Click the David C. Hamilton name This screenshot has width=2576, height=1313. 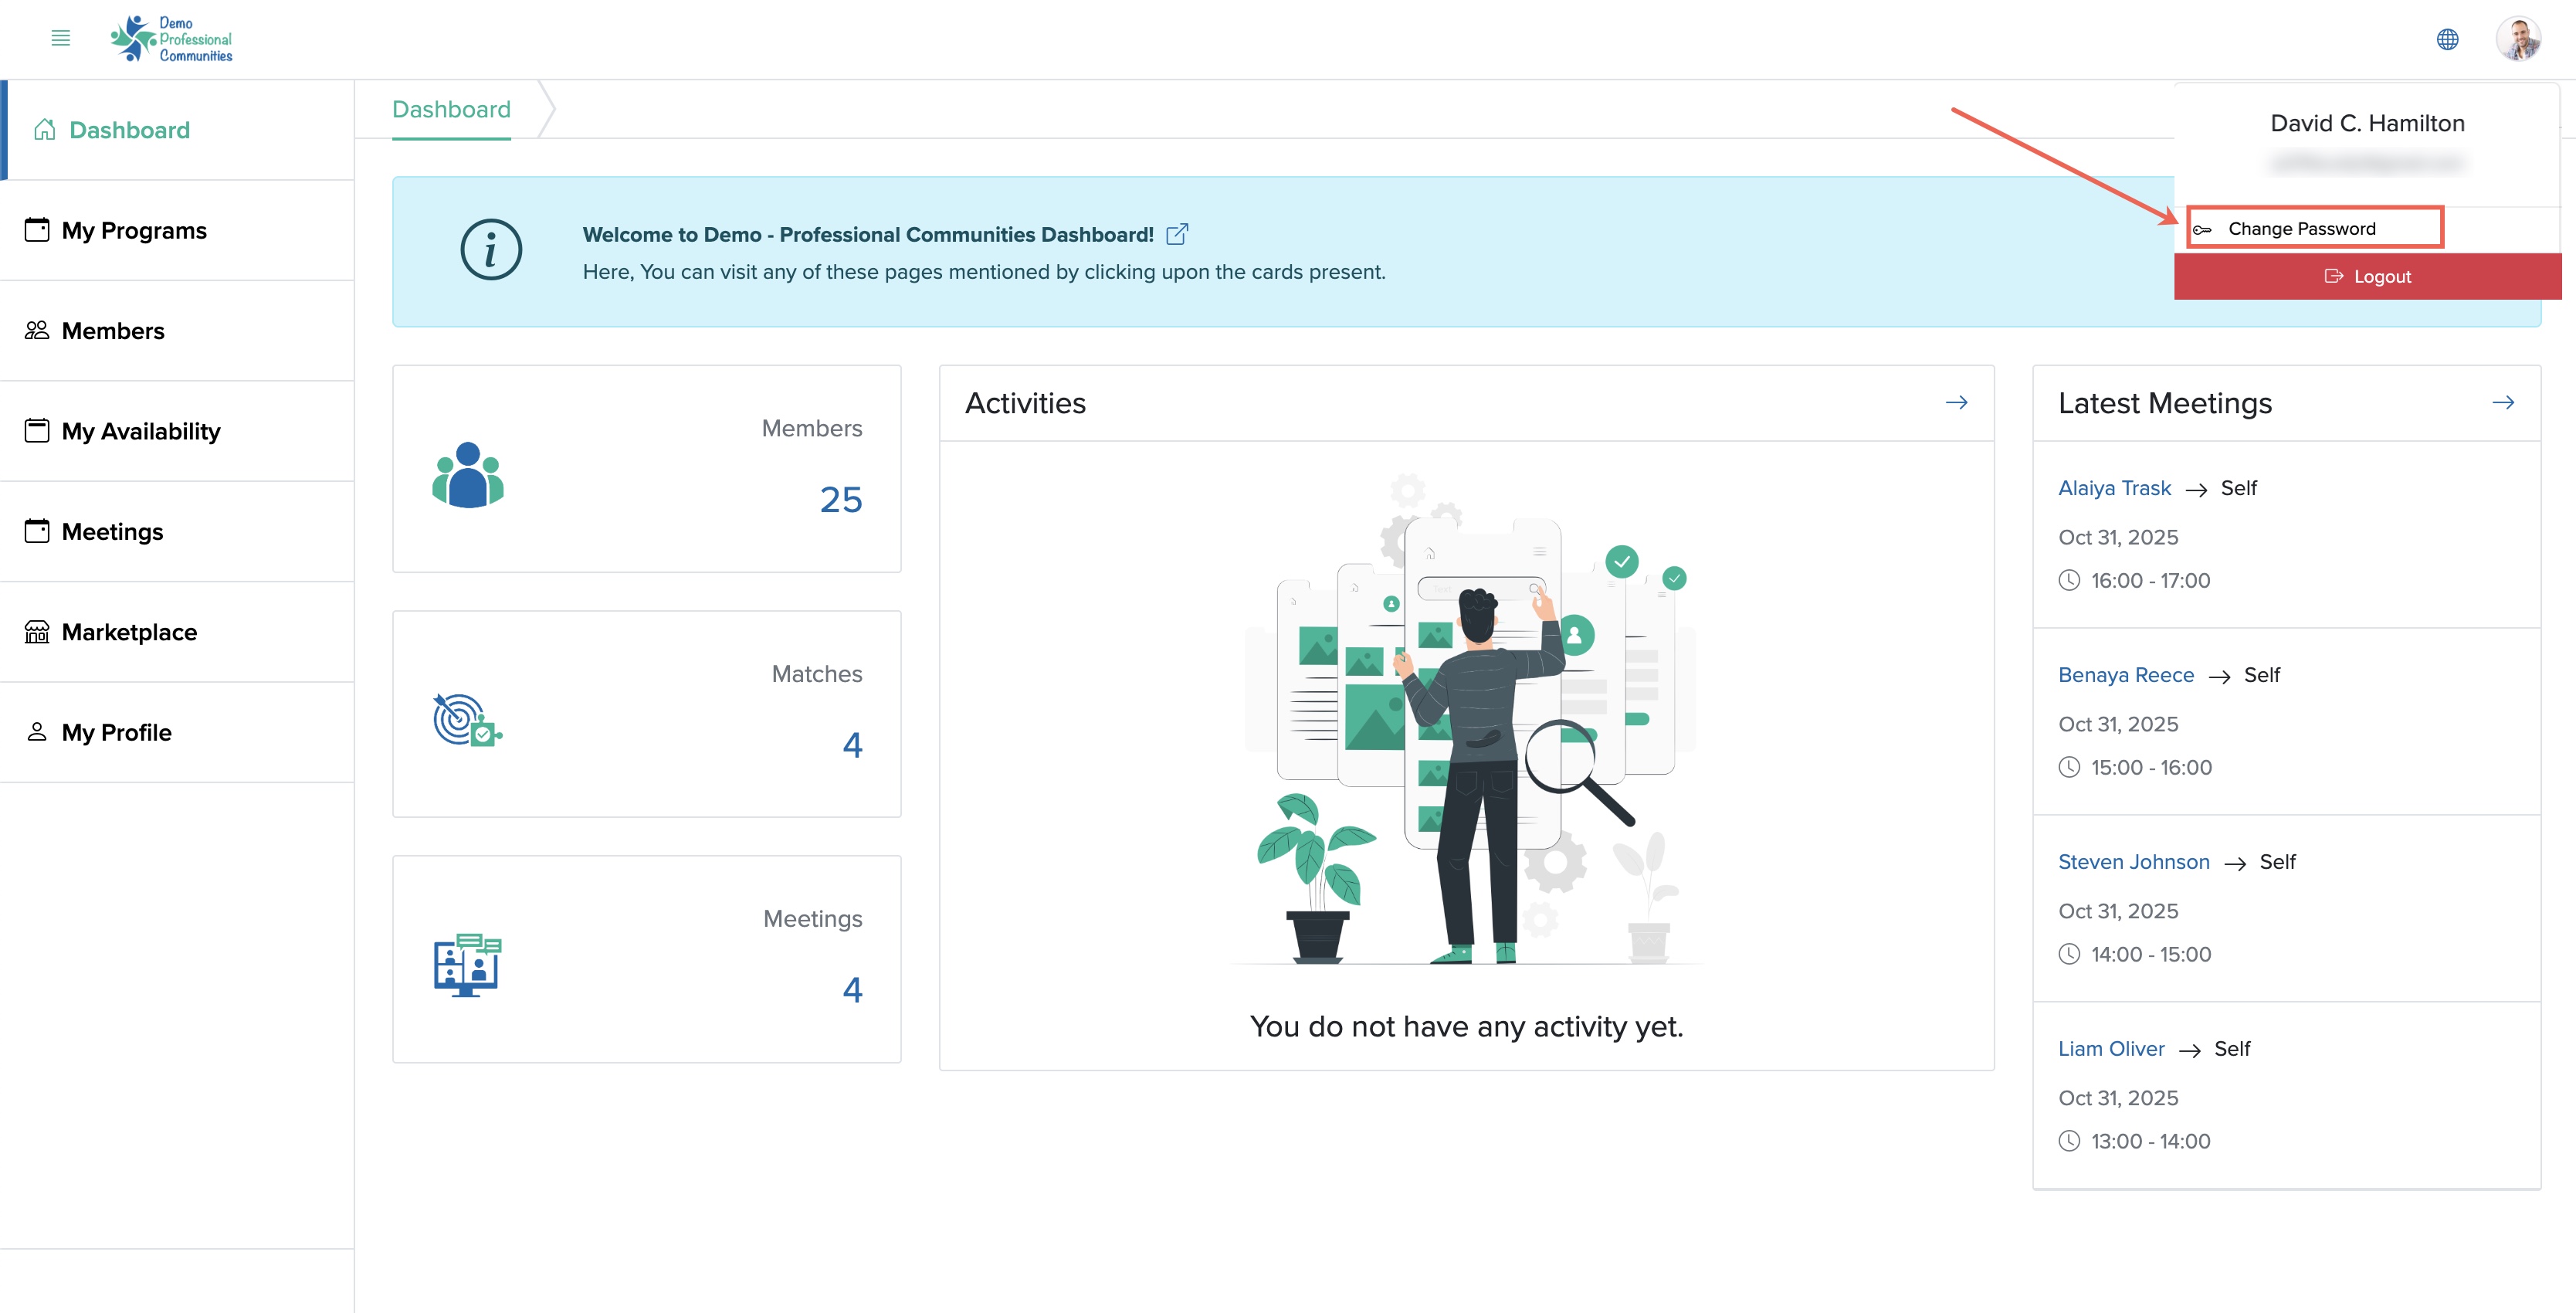2367,123
